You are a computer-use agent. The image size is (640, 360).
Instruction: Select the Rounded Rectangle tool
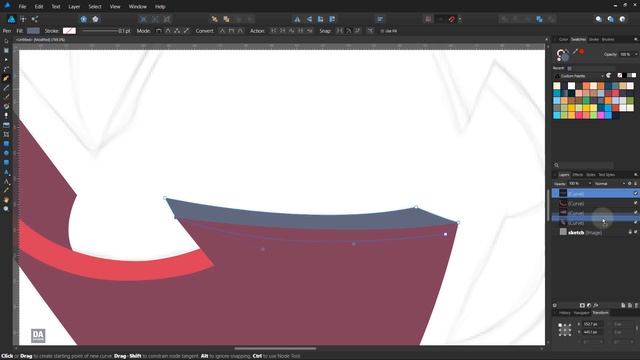6,162
